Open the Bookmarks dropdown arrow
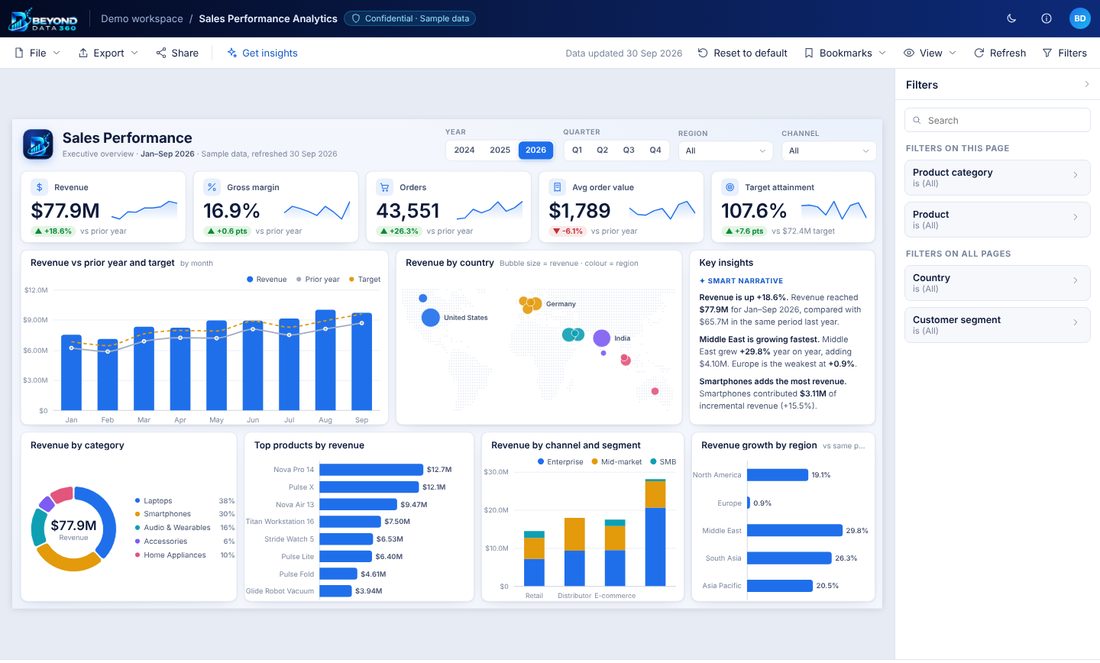Viewport: 1100px width, 663px height. click(882, 53)
